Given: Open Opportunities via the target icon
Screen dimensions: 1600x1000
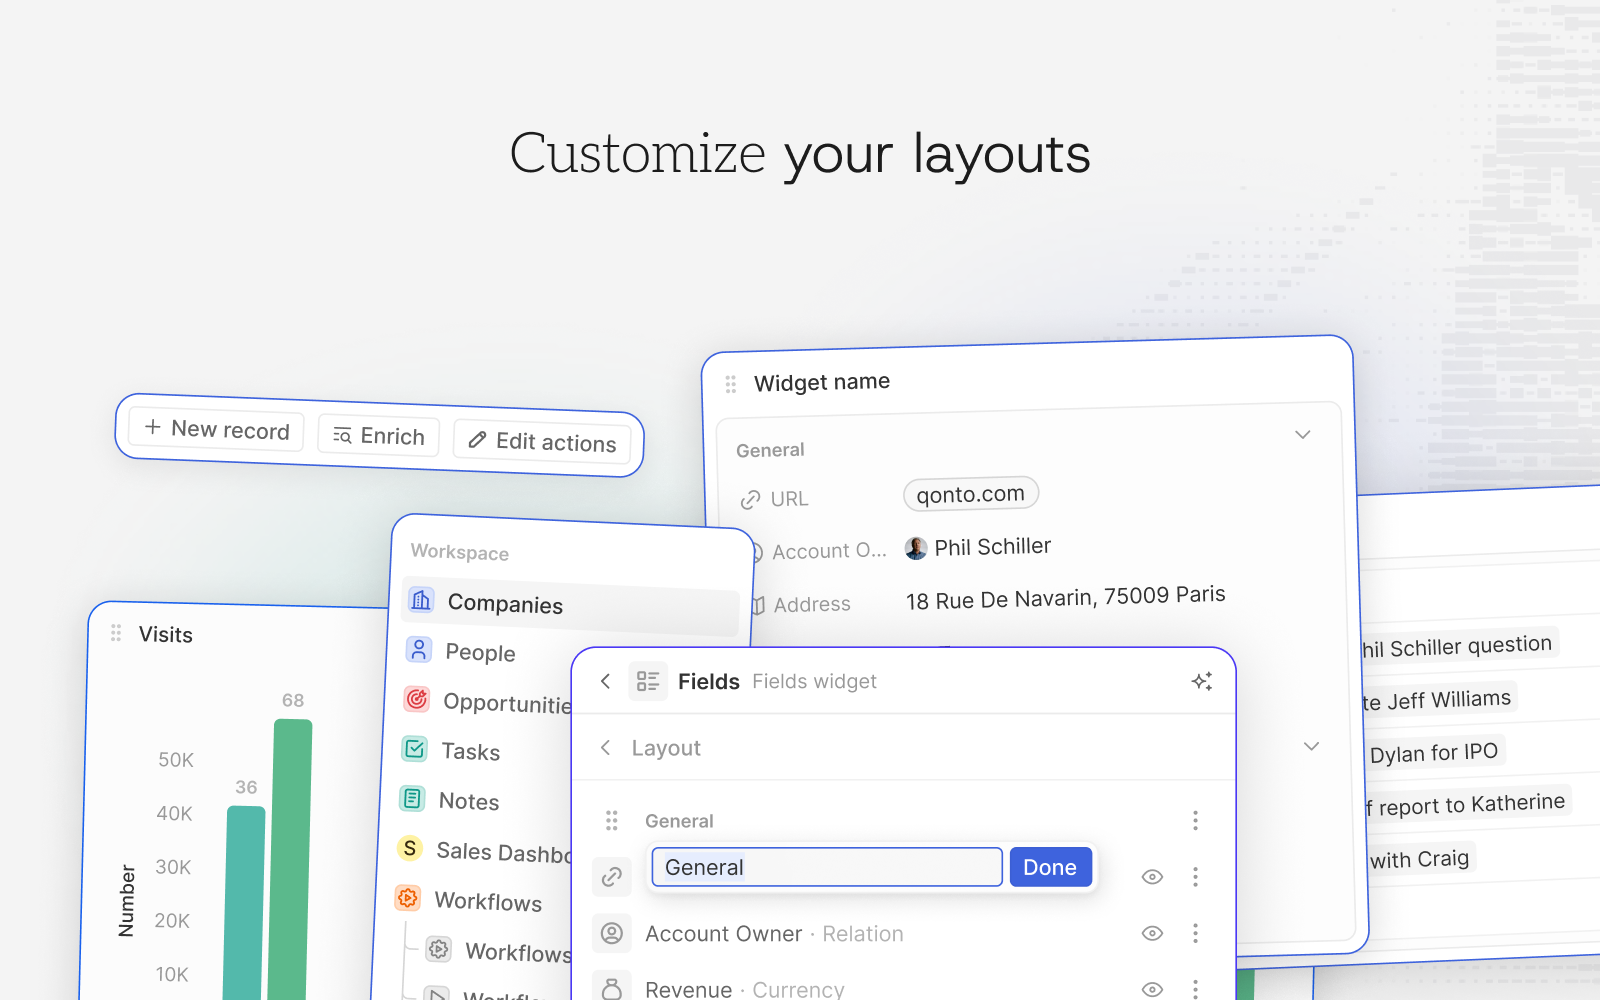Looking at the screenshot, I should coord(416,699).
